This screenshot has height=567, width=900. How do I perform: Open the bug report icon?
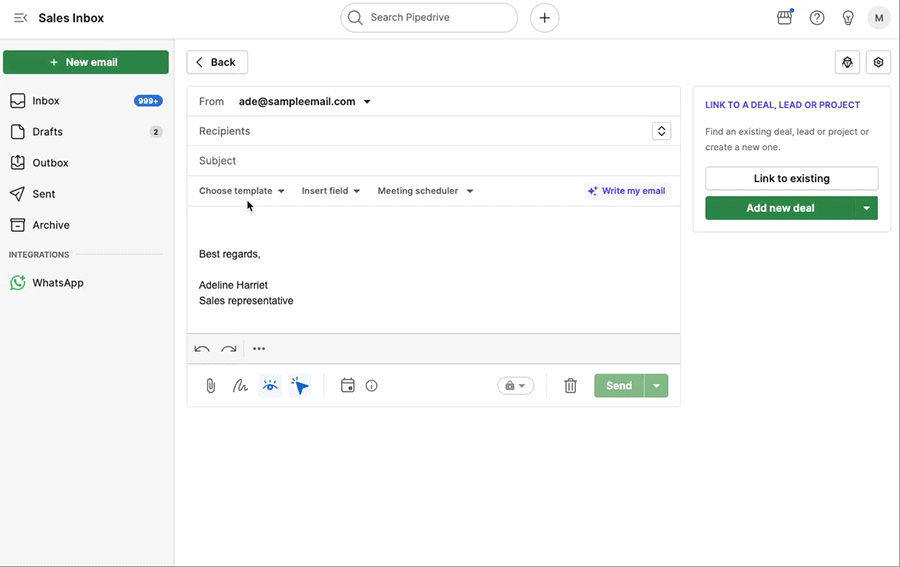(847, 62)
